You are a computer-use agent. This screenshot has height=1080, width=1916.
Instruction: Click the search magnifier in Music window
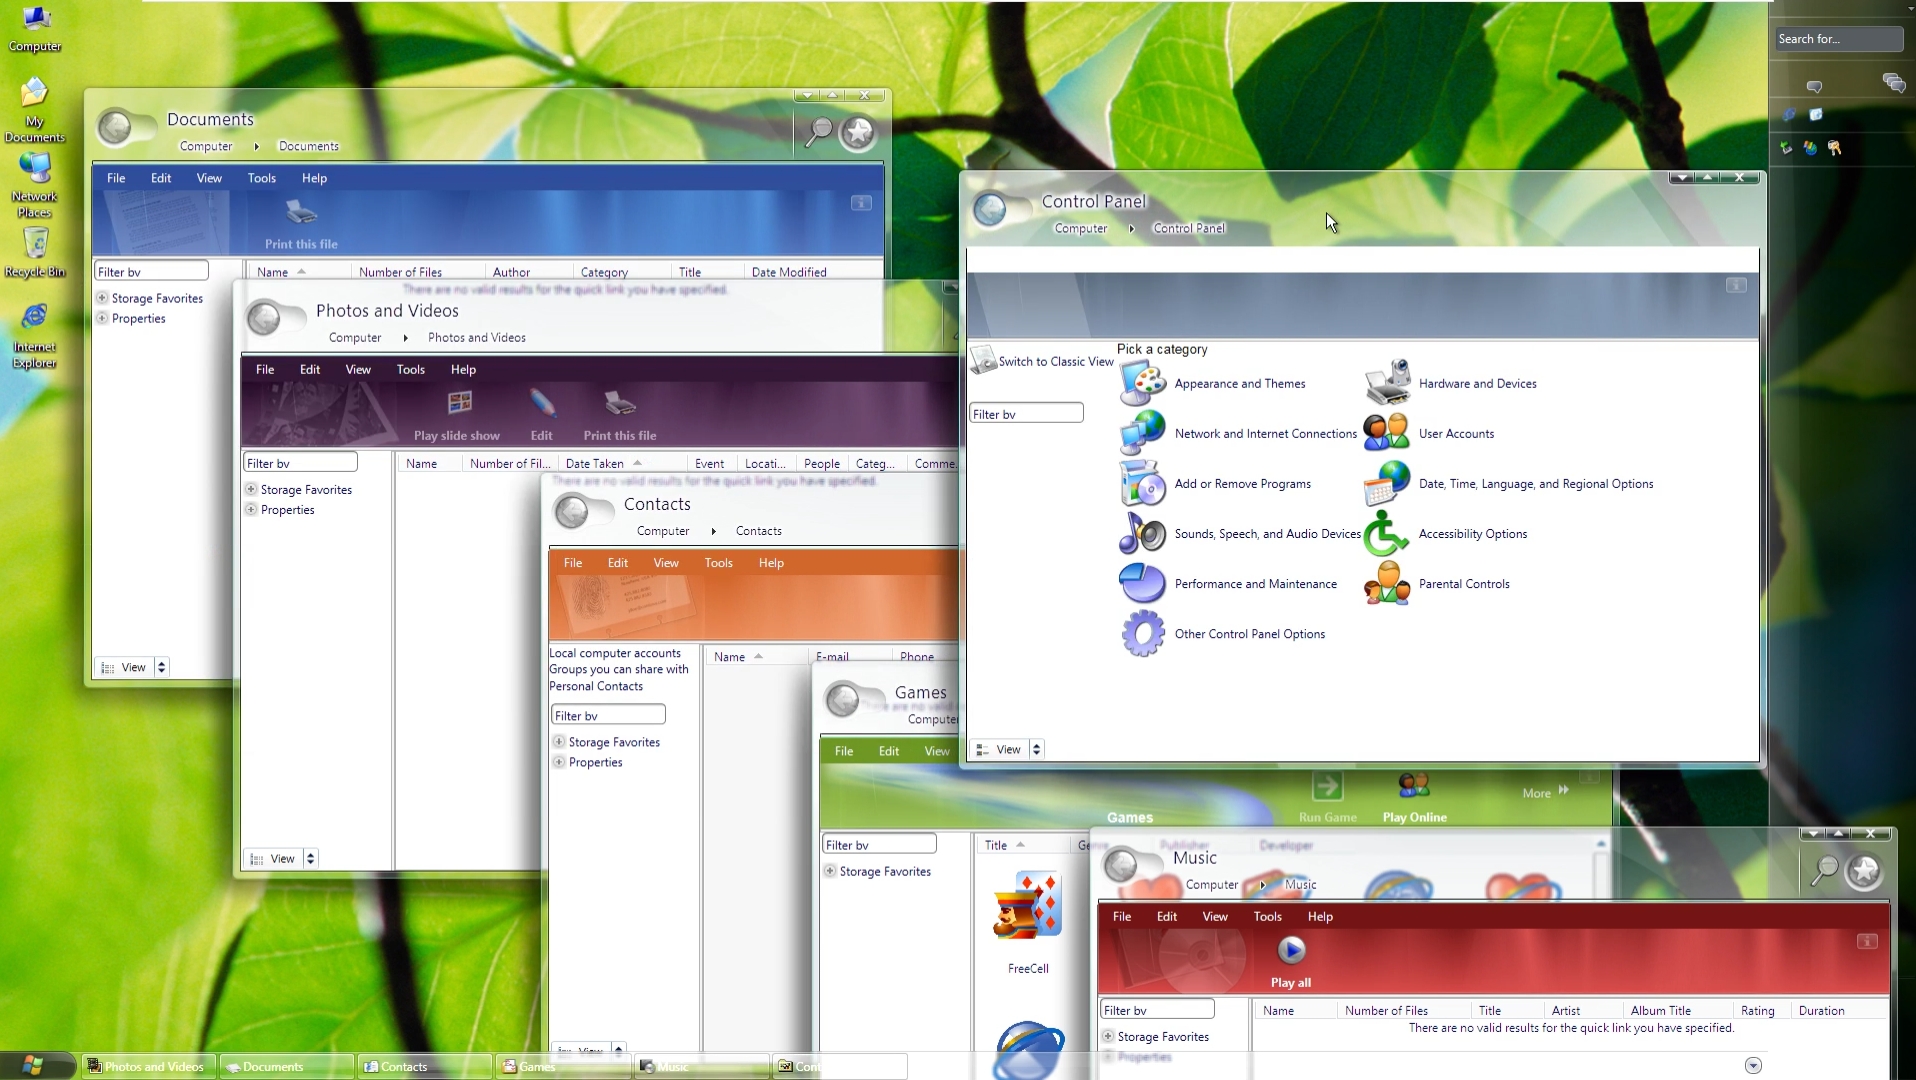click(1825, 871)
